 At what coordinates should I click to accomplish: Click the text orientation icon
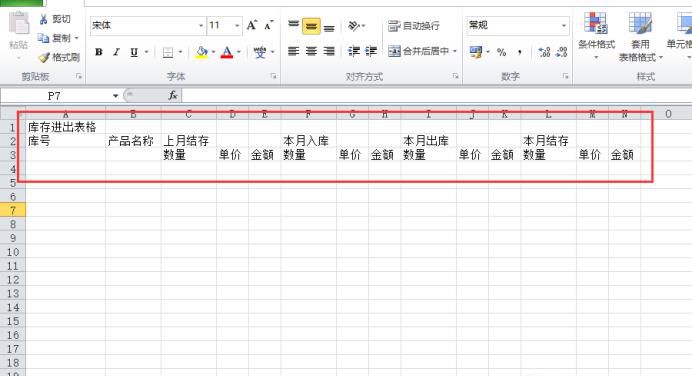coord(354,26)
